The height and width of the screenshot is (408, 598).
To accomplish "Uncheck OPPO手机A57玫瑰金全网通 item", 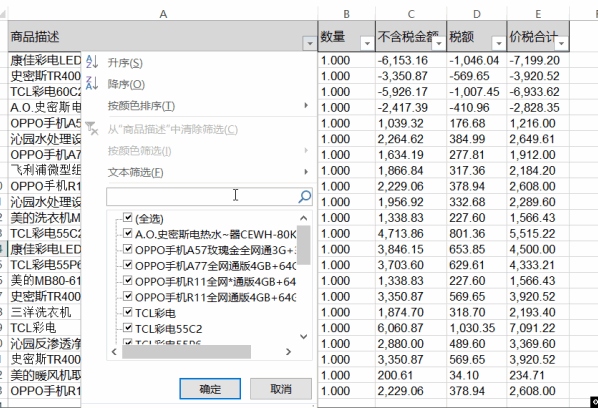I will (x=128, y=249).
